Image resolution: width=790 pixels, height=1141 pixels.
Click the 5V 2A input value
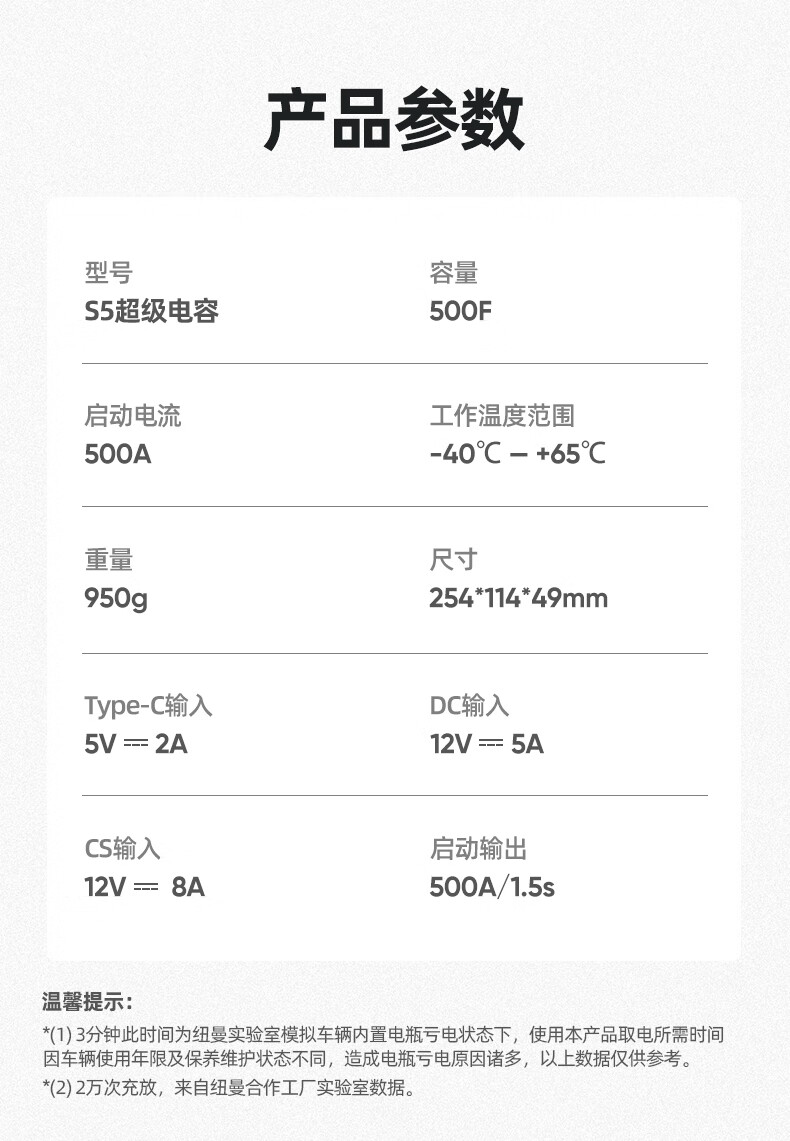click(x=136, y=744)
